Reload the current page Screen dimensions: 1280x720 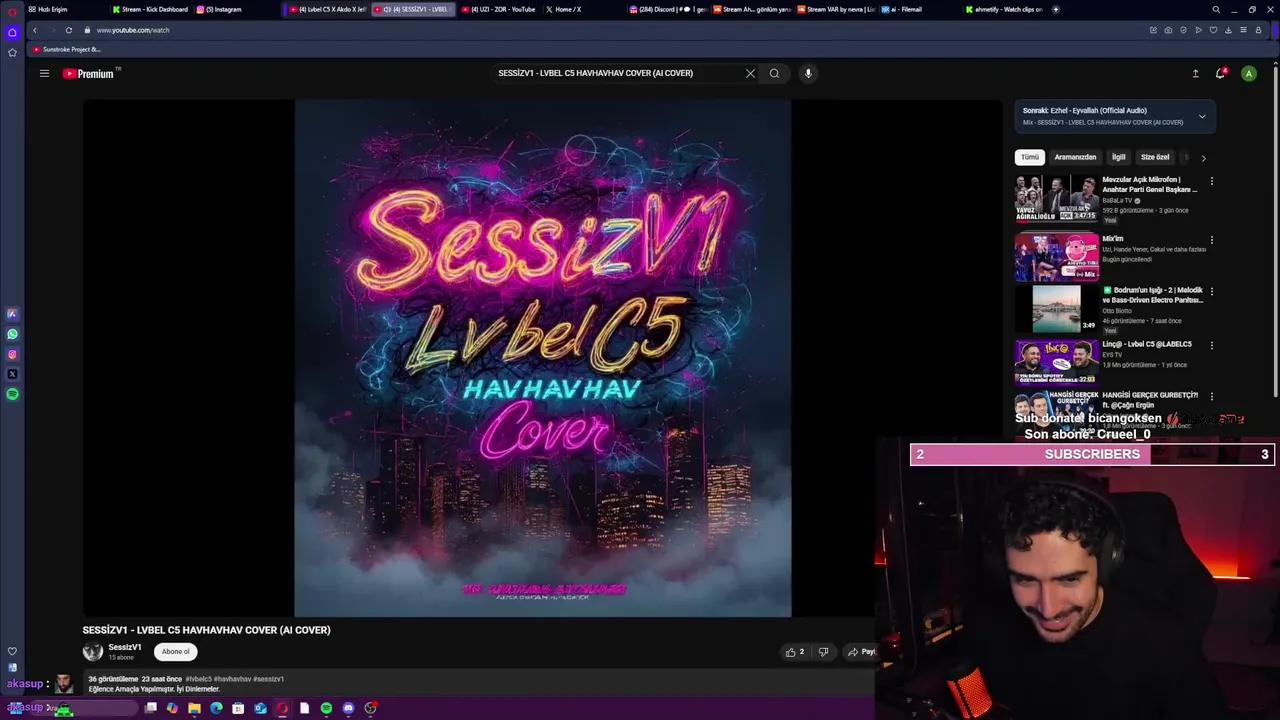[69, 30]
